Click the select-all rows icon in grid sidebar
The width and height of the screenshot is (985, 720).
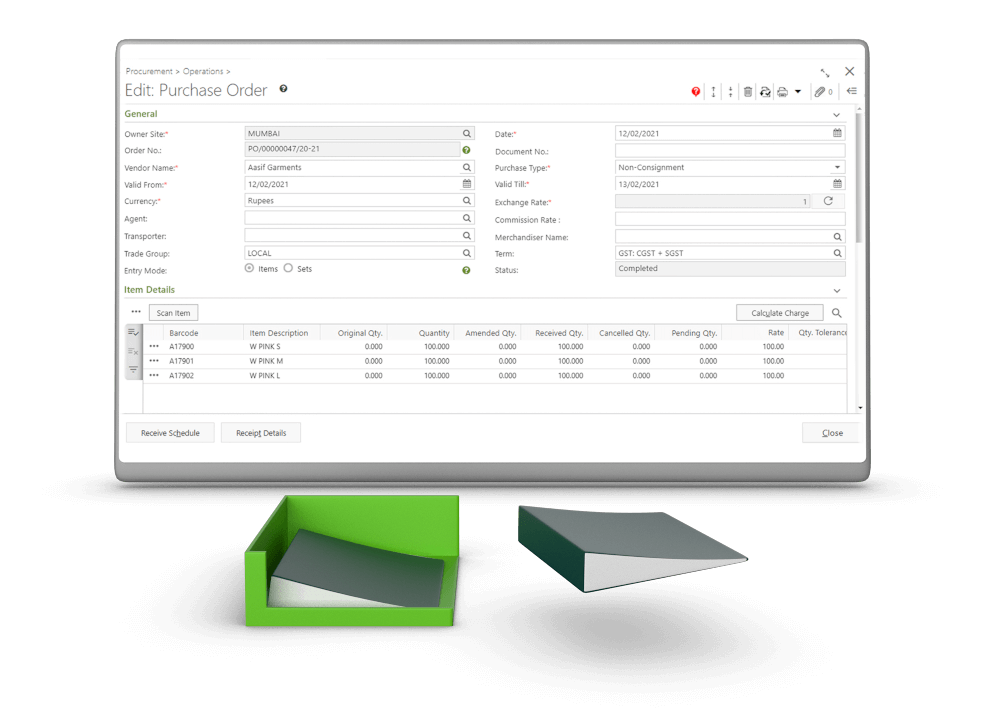coord(132,331)
